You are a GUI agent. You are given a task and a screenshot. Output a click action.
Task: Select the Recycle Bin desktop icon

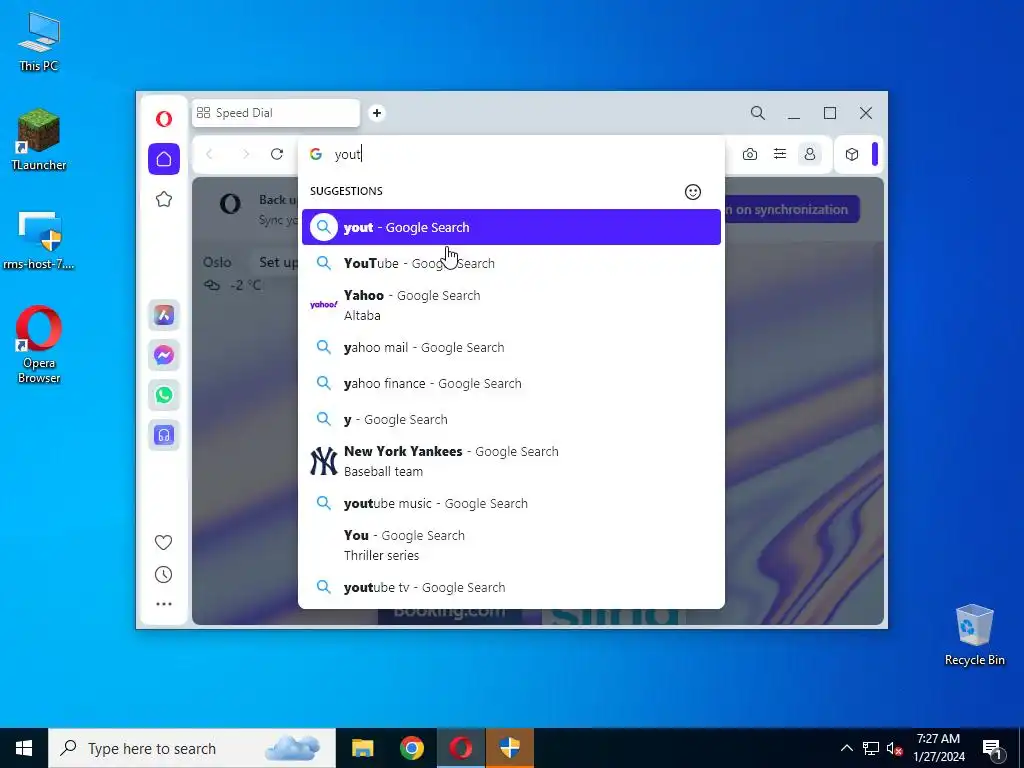(x=974, y=635)
